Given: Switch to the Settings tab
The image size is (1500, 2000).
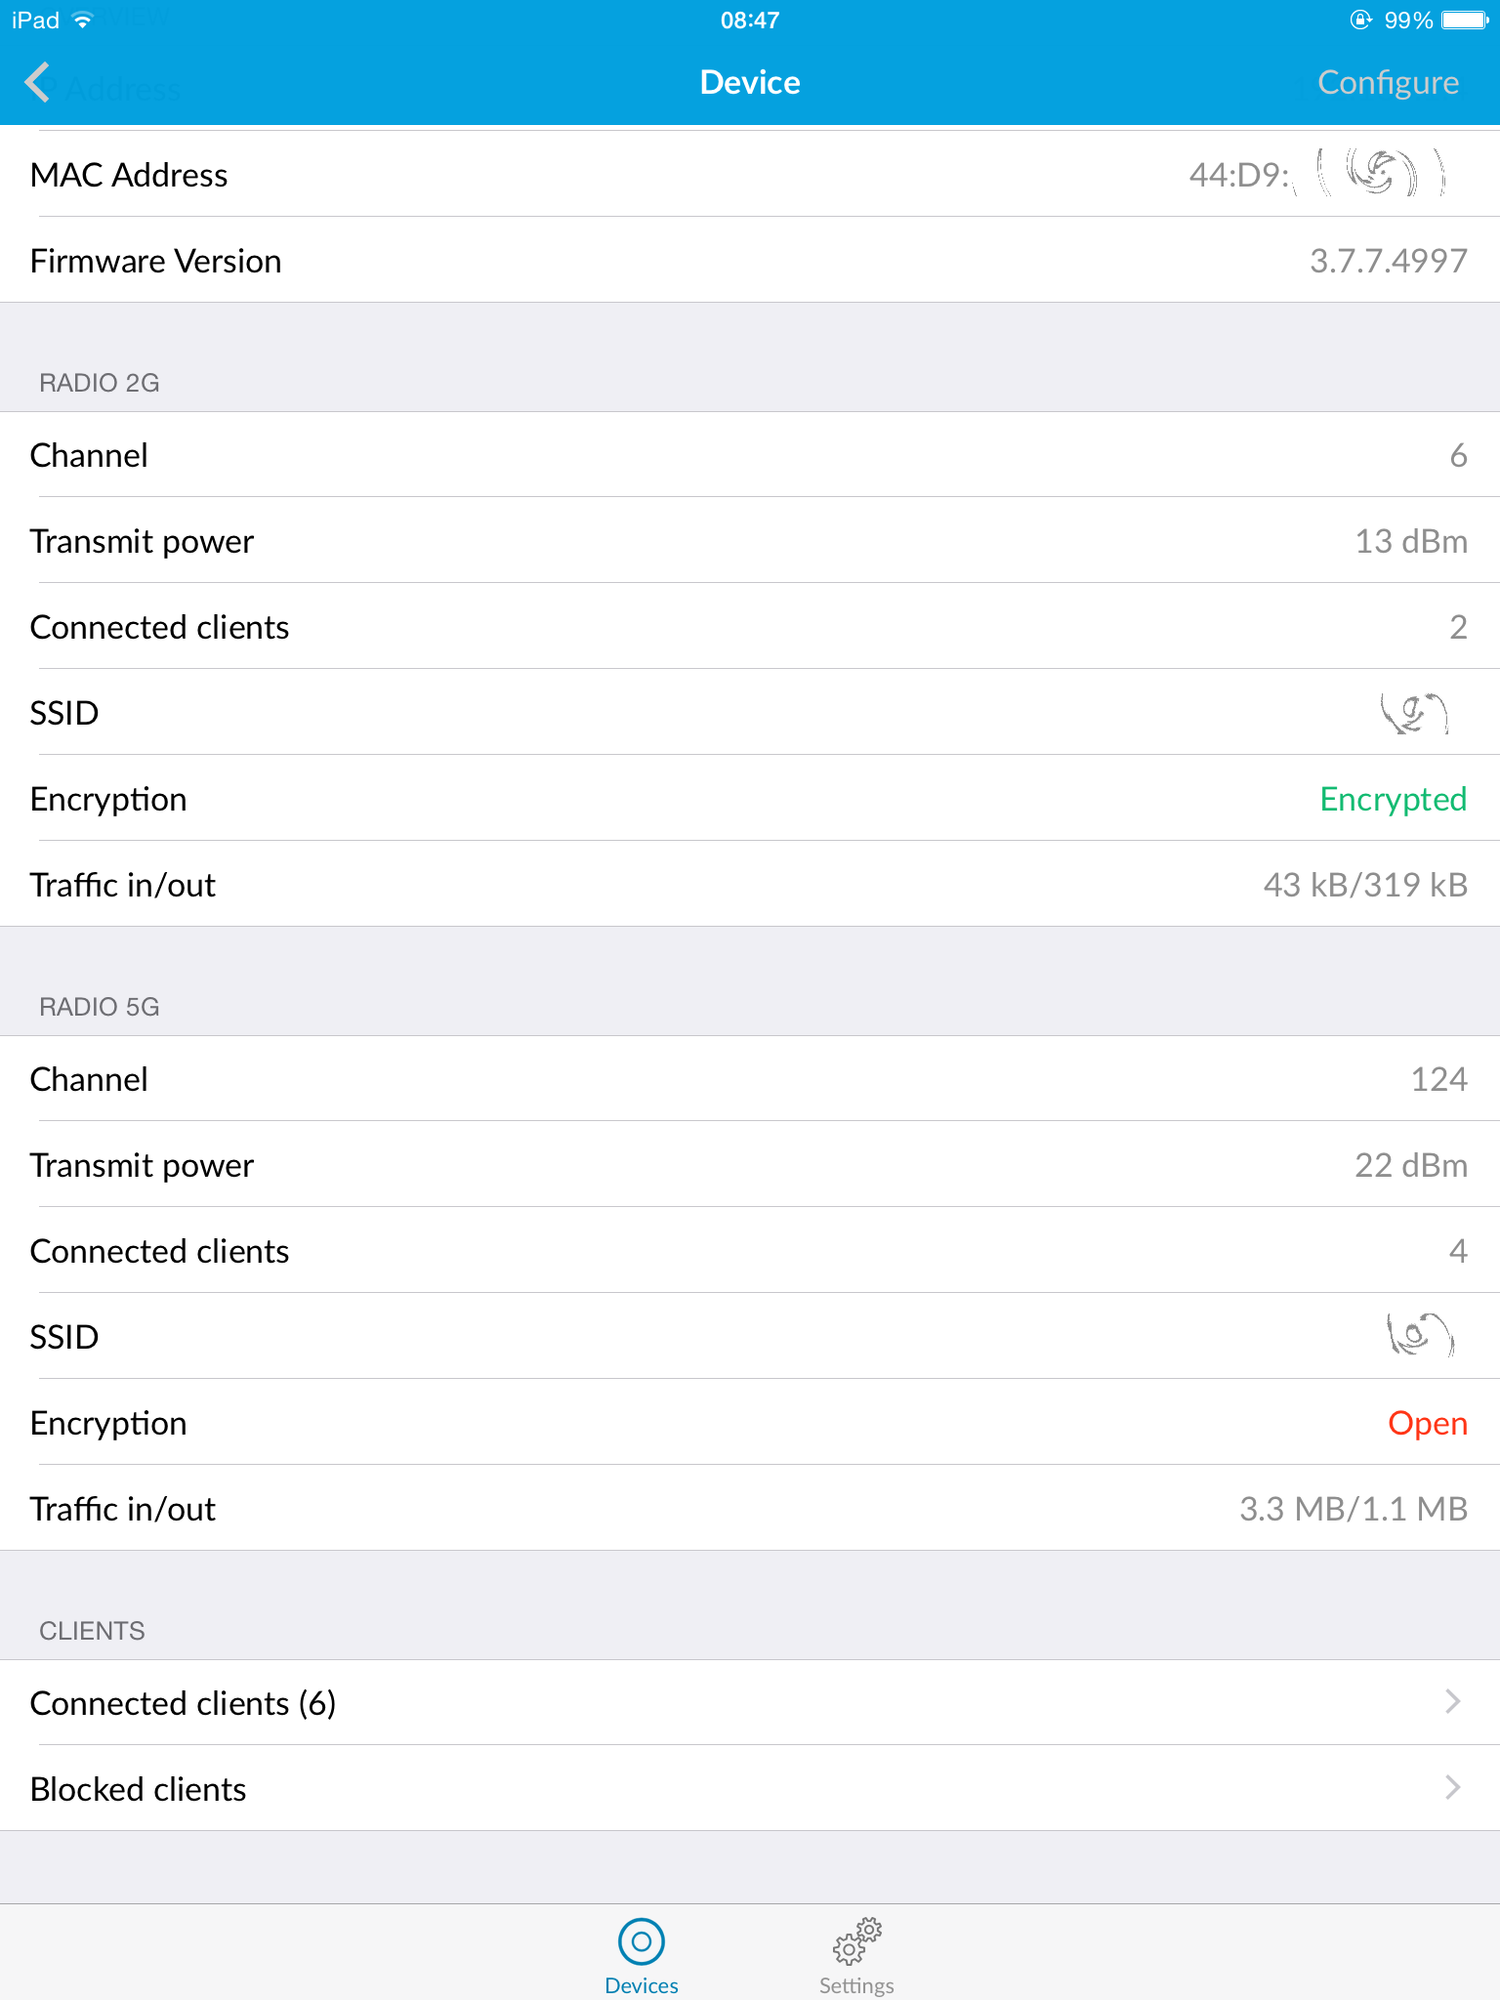Looking at the screenshot, I should (856, 1956).
